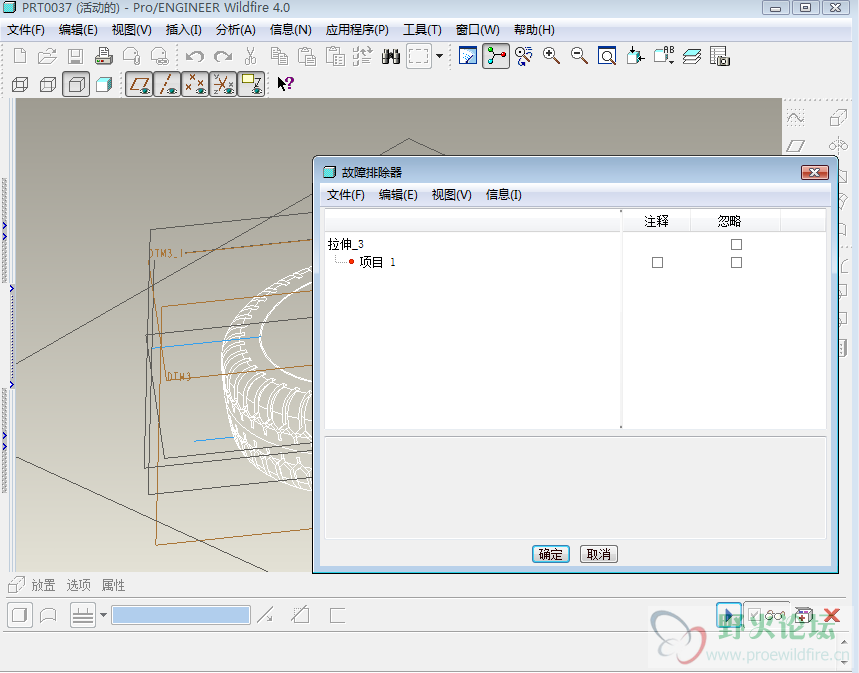The image size is (859, 673).
Task: Select extrude as solid icon
Action: [x=20, y=615]
